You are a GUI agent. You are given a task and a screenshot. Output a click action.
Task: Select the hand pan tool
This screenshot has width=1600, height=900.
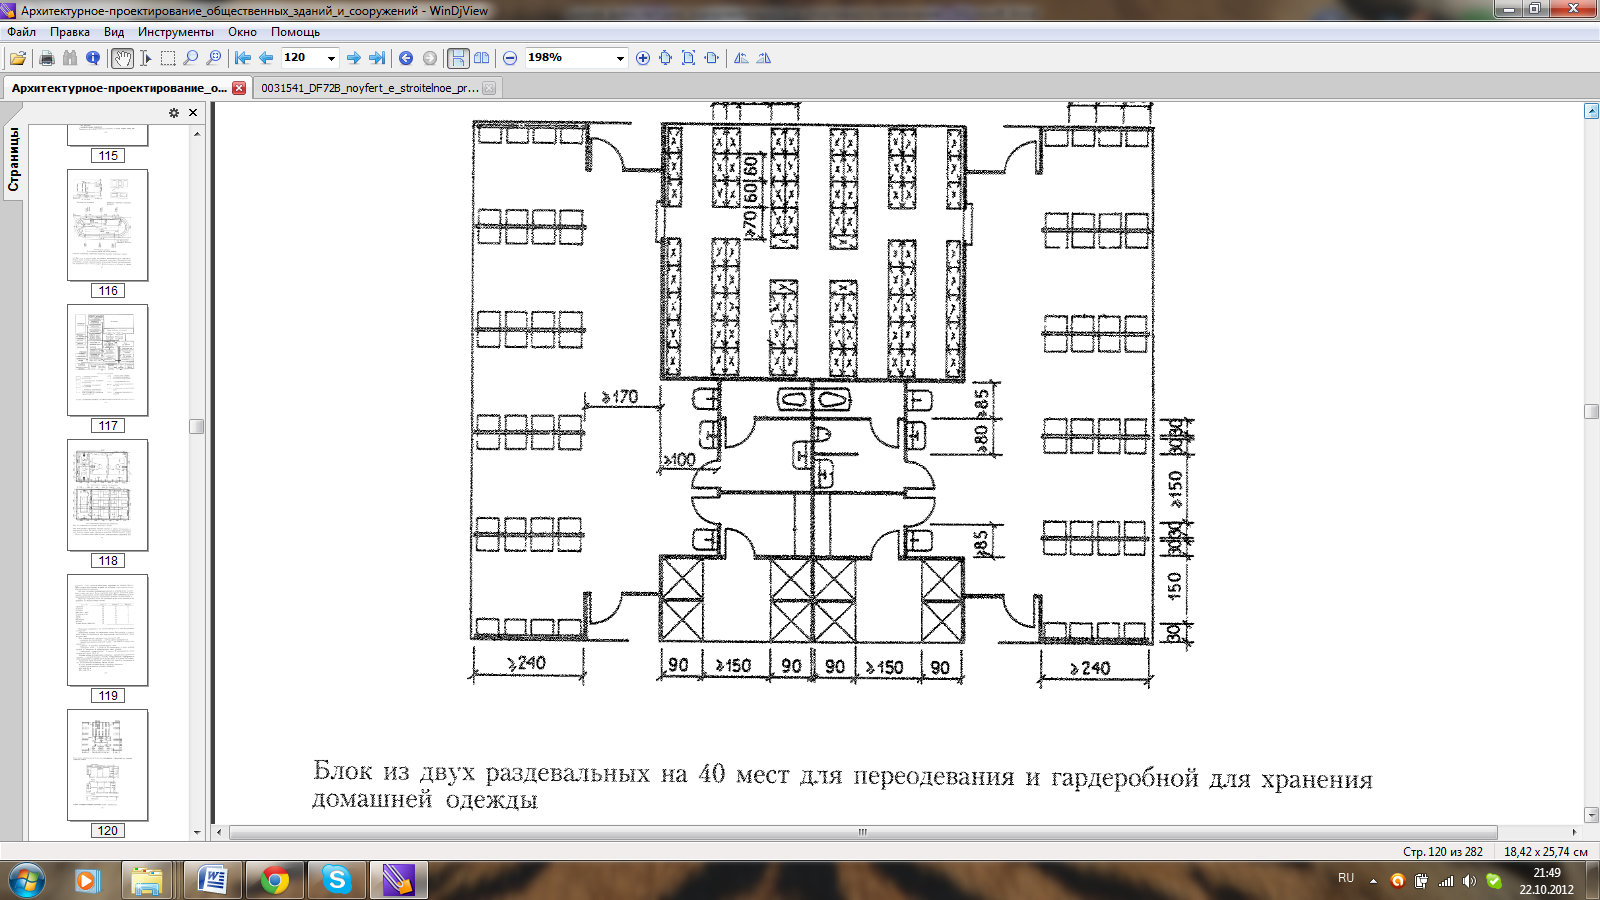coord(122,58)
